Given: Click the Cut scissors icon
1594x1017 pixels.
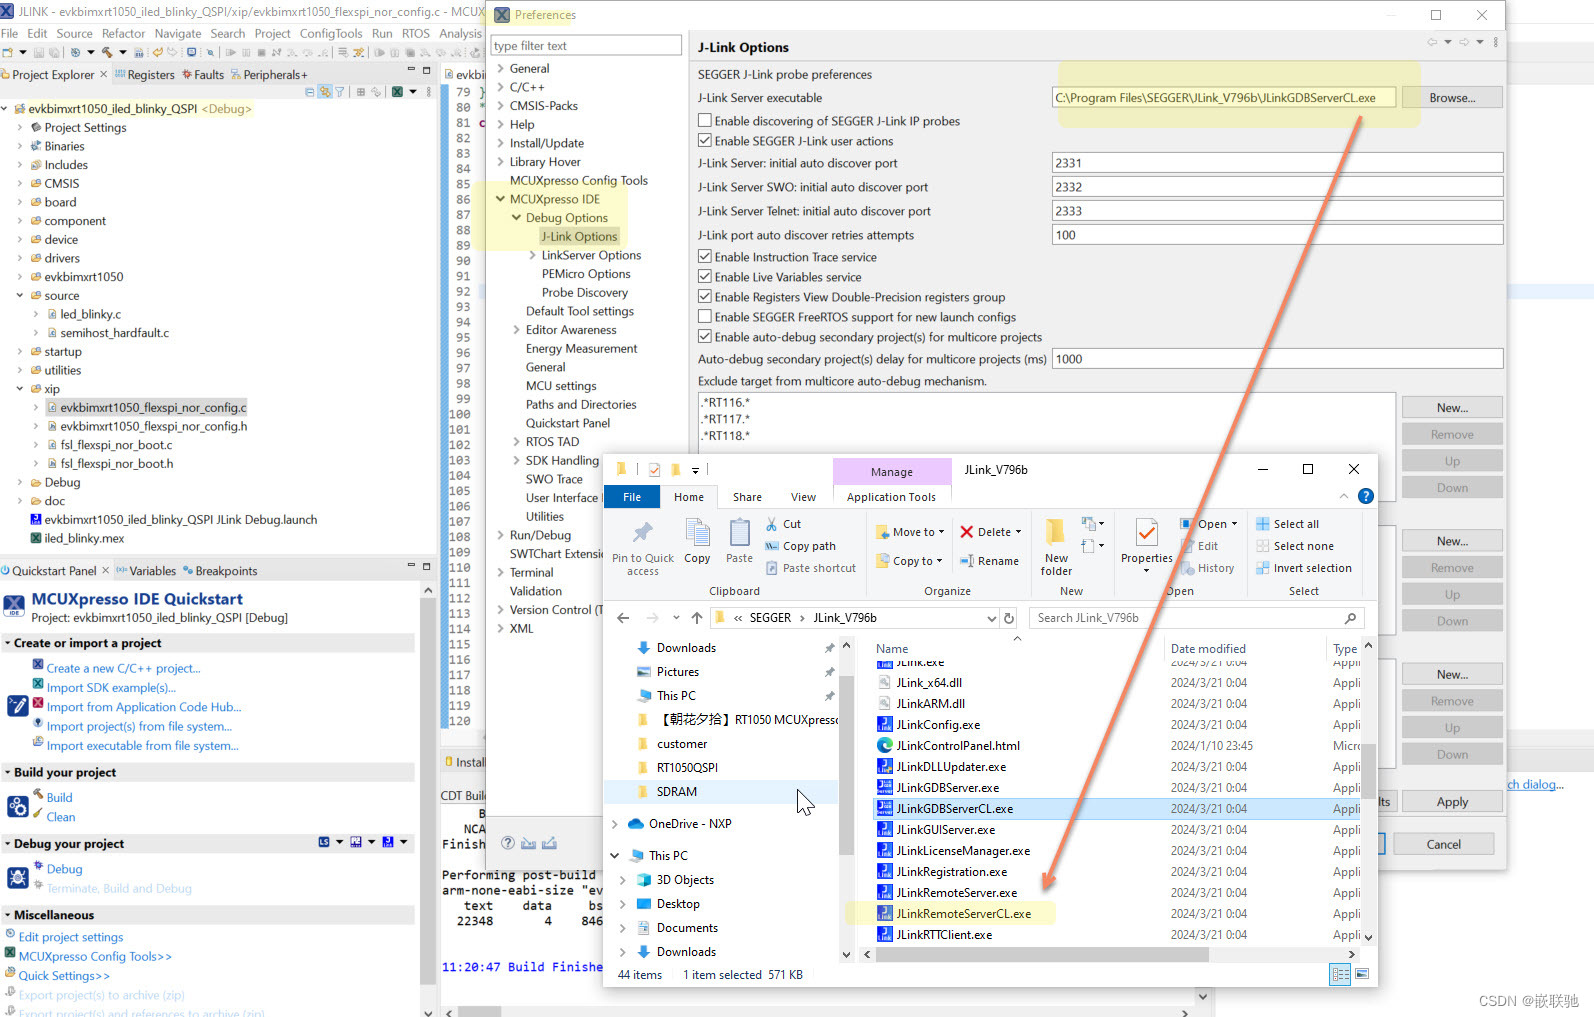Looking at the screenshot, I should click(x=772, y=524).
